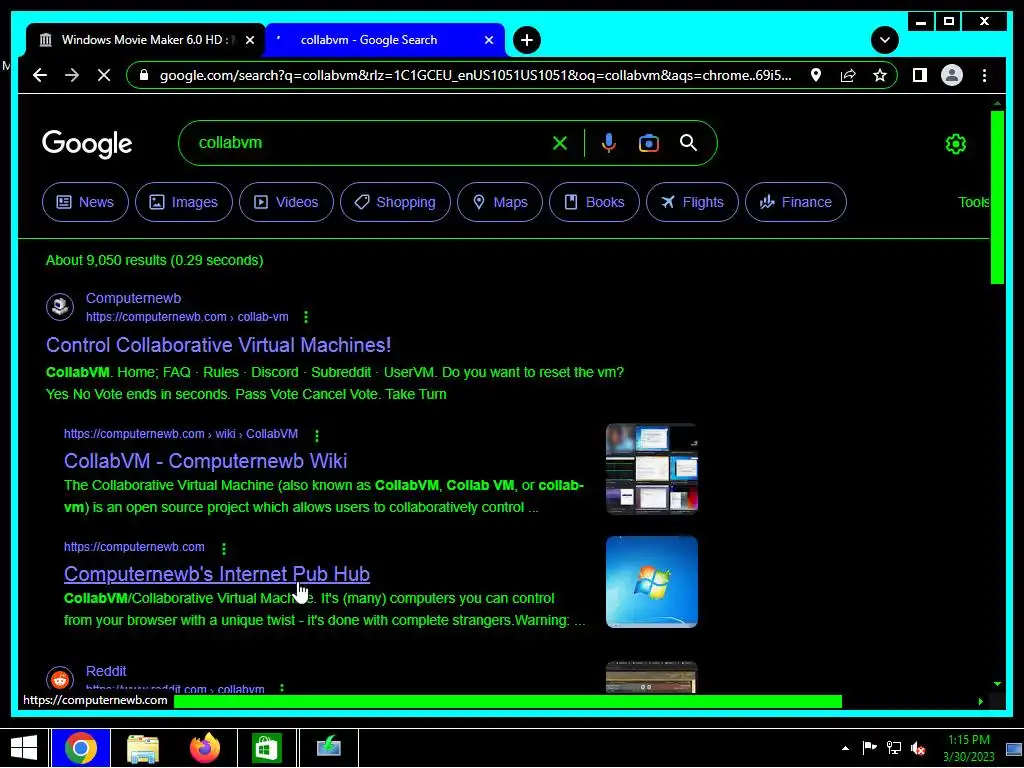Click the muted volume tray icon
The image size is (1024, 768).
(x=918, y=748)
